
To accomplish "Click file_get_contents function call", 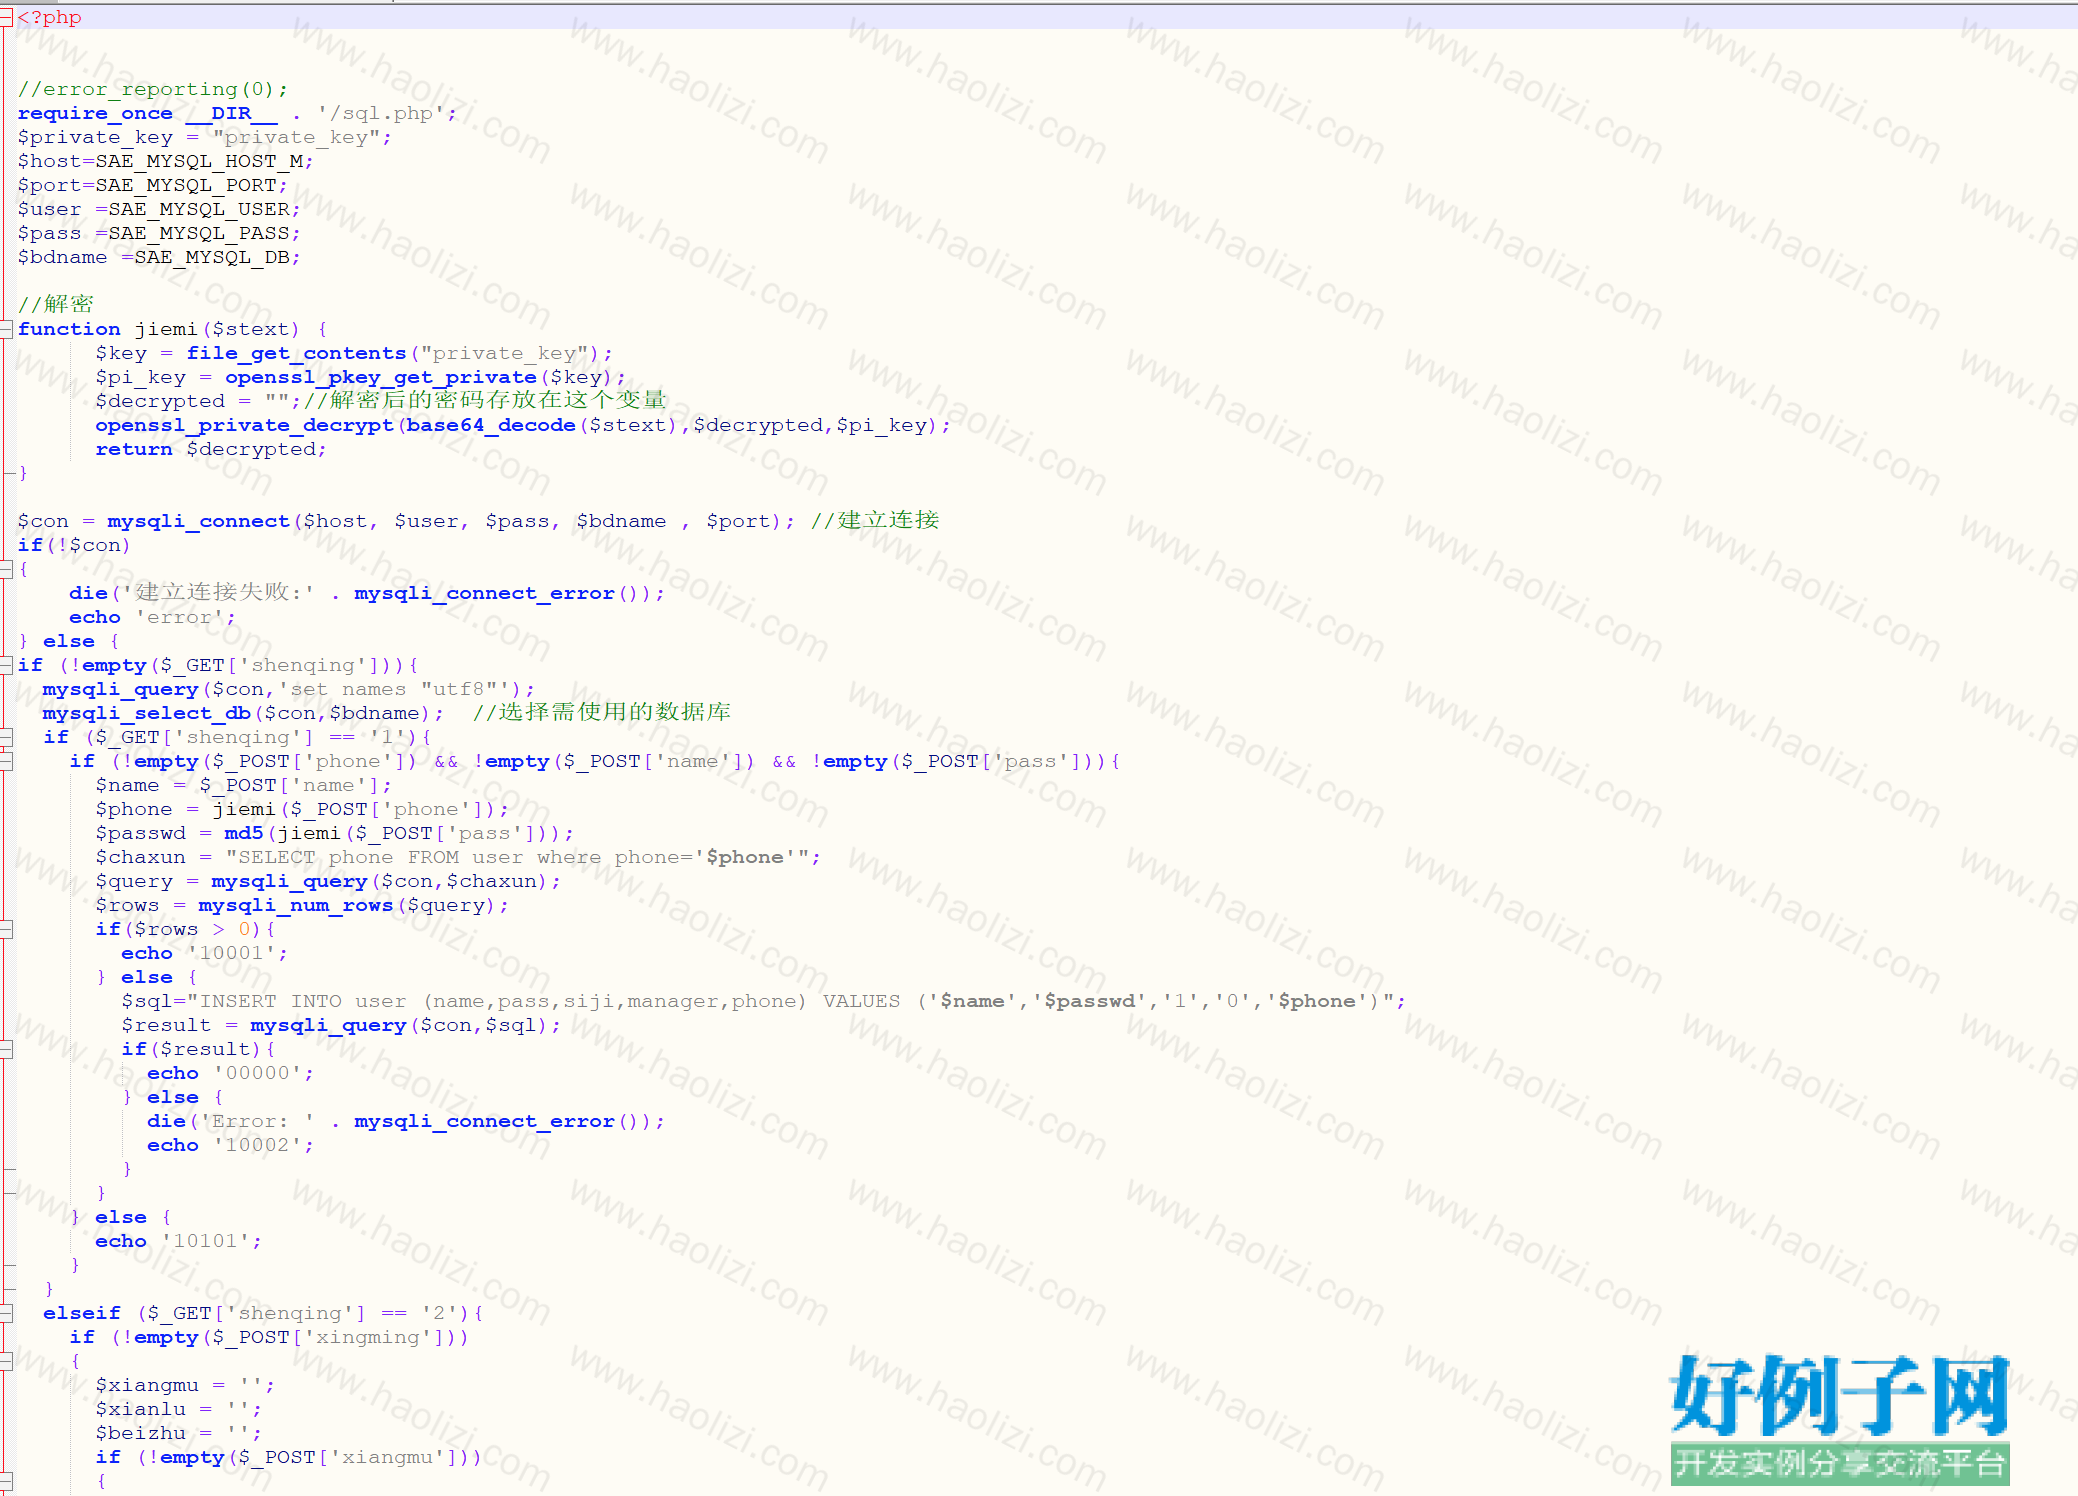I will (x=296, y=353).
